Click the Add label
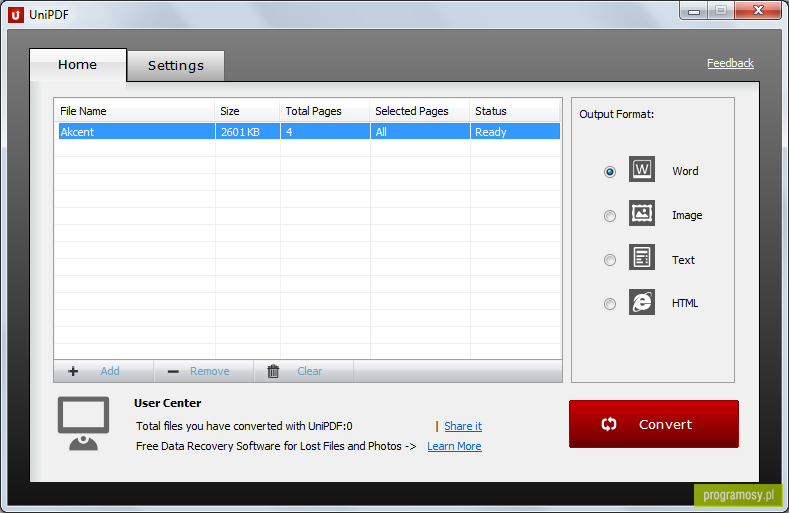789x513 pixels. 110,371
